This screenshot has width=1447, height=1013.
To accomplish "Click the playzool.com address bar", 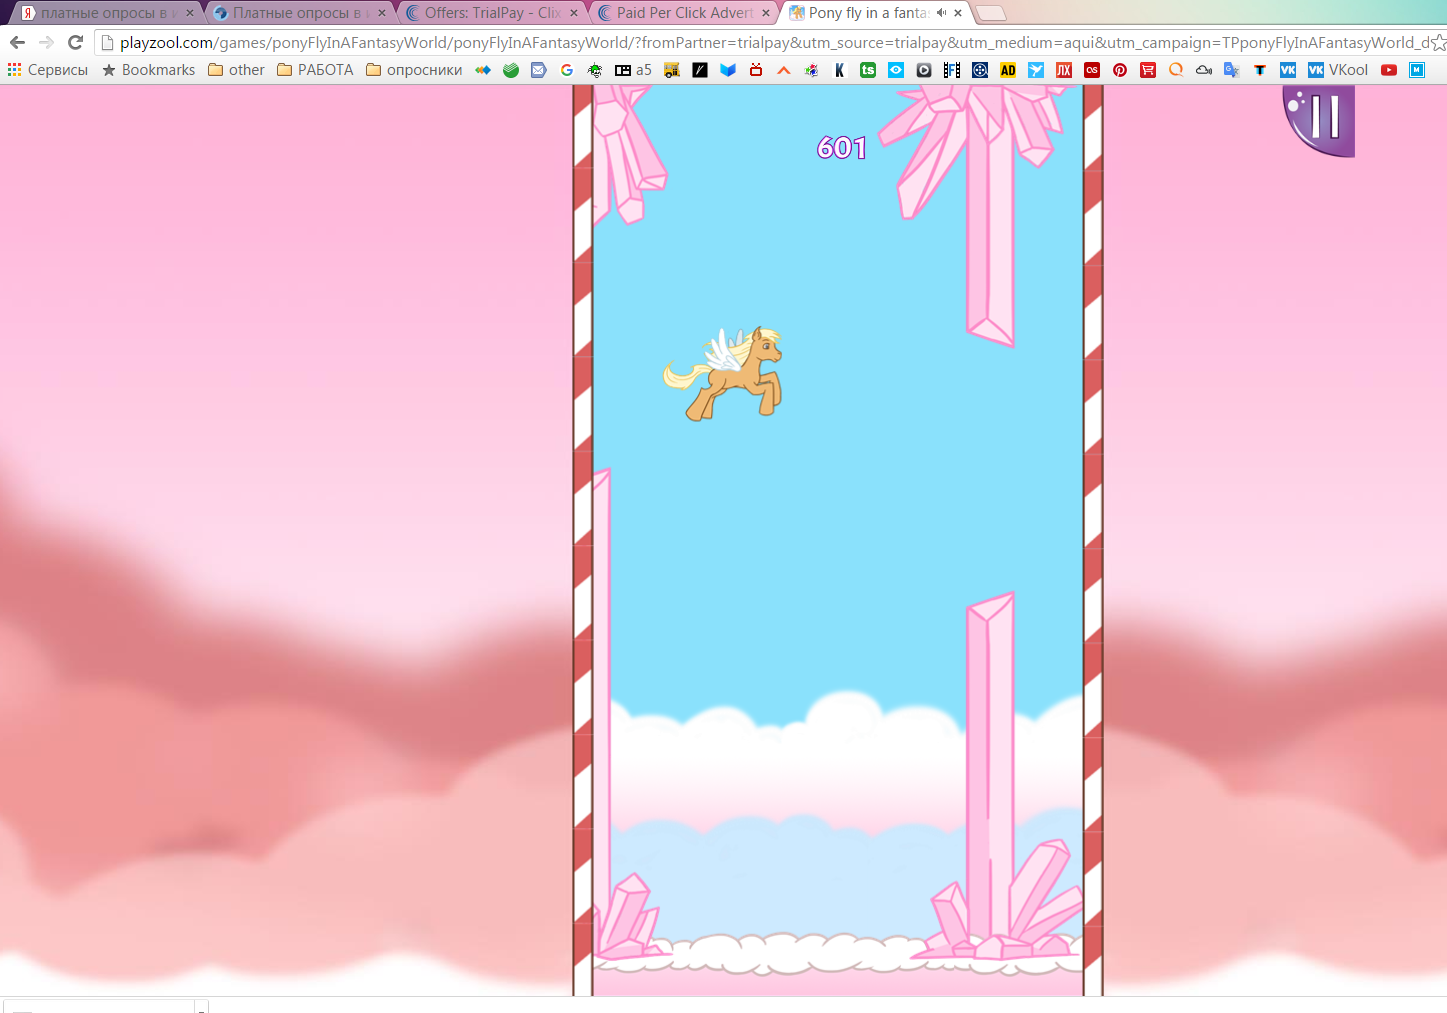I will 765,42.
